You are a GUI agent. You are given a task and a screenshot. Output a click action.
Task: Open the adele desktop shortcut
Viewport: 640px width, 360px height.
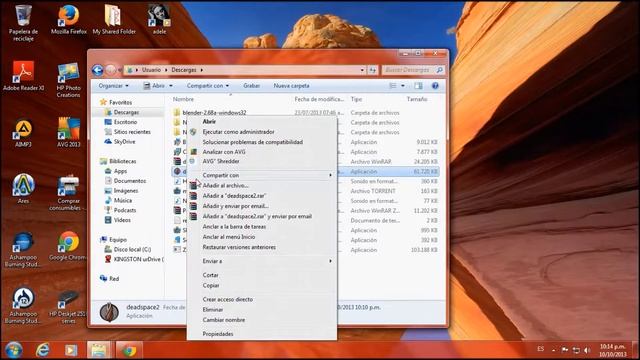[159, 20]
